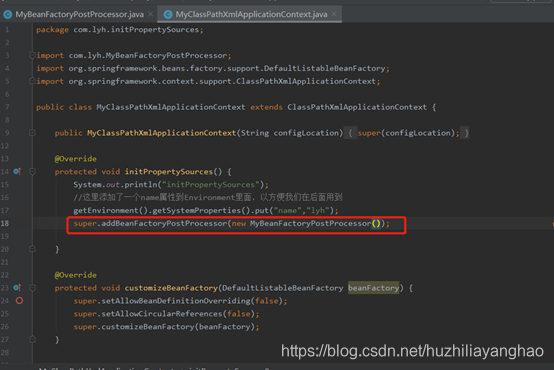Switch to MyBeanFactoryPostProcessor.java tab

point(79,14)
